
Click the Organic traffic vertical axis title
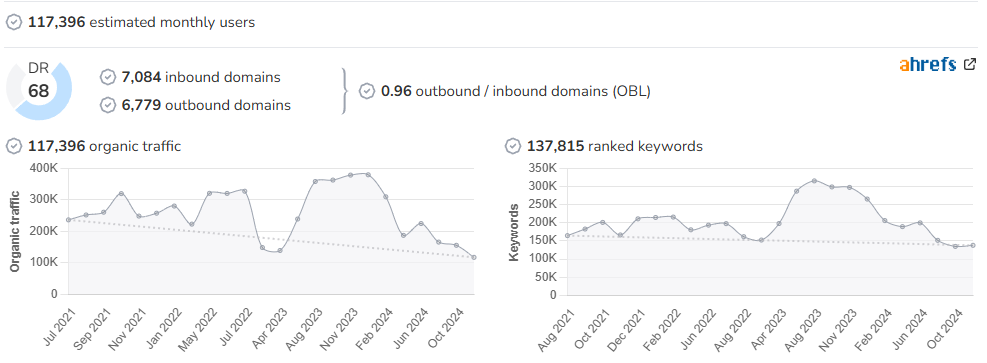click(x=14, y=232)
